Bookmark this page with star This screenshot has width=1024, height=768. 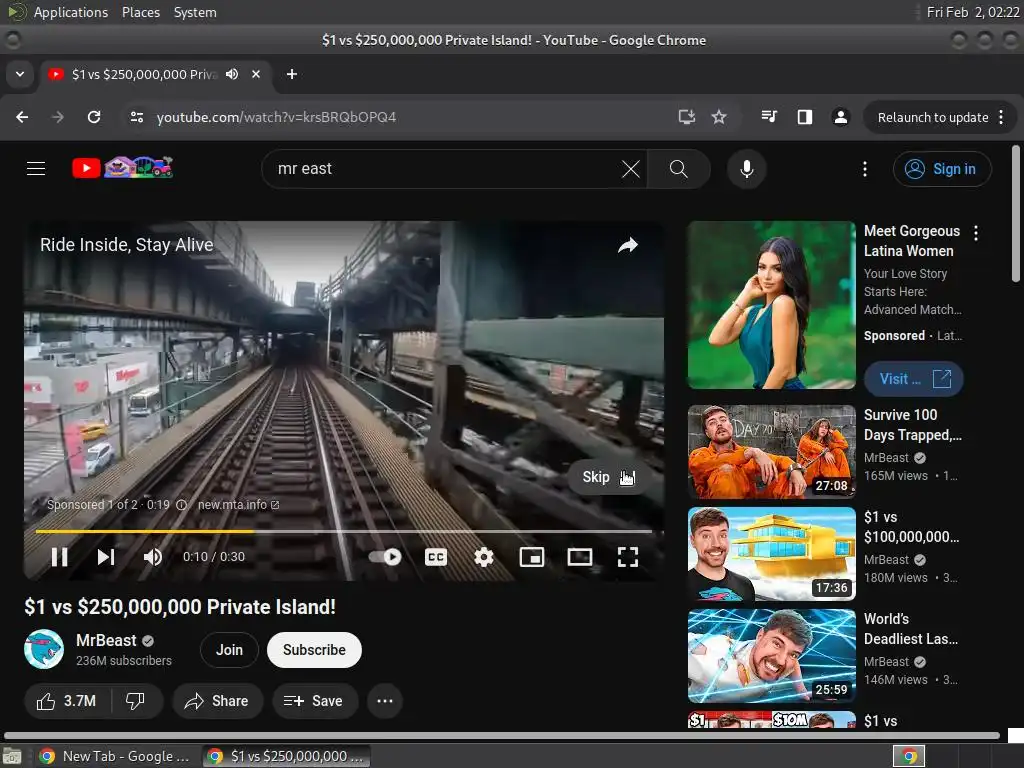click(719, 117)
